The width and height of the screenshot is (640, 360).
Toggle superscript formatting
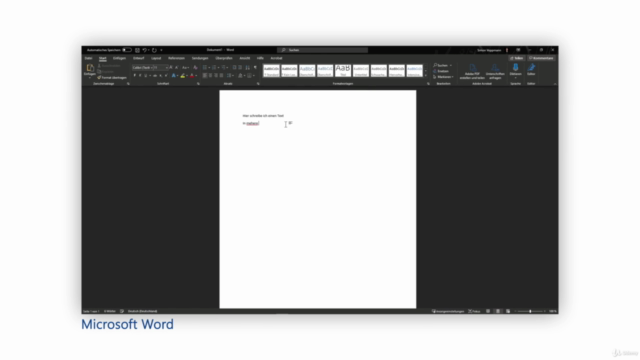[166, 76]
